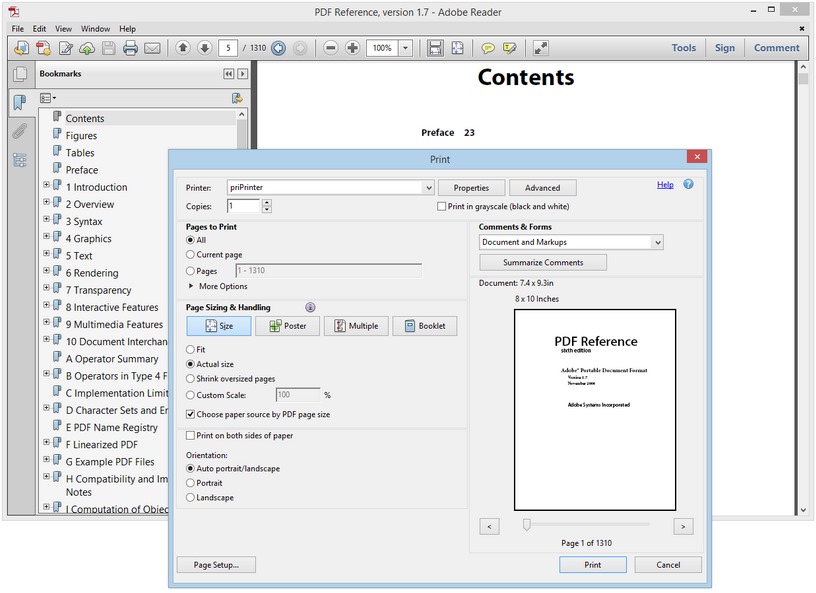
Task: Click the blue help question mark icon
Action: (688, 184)
